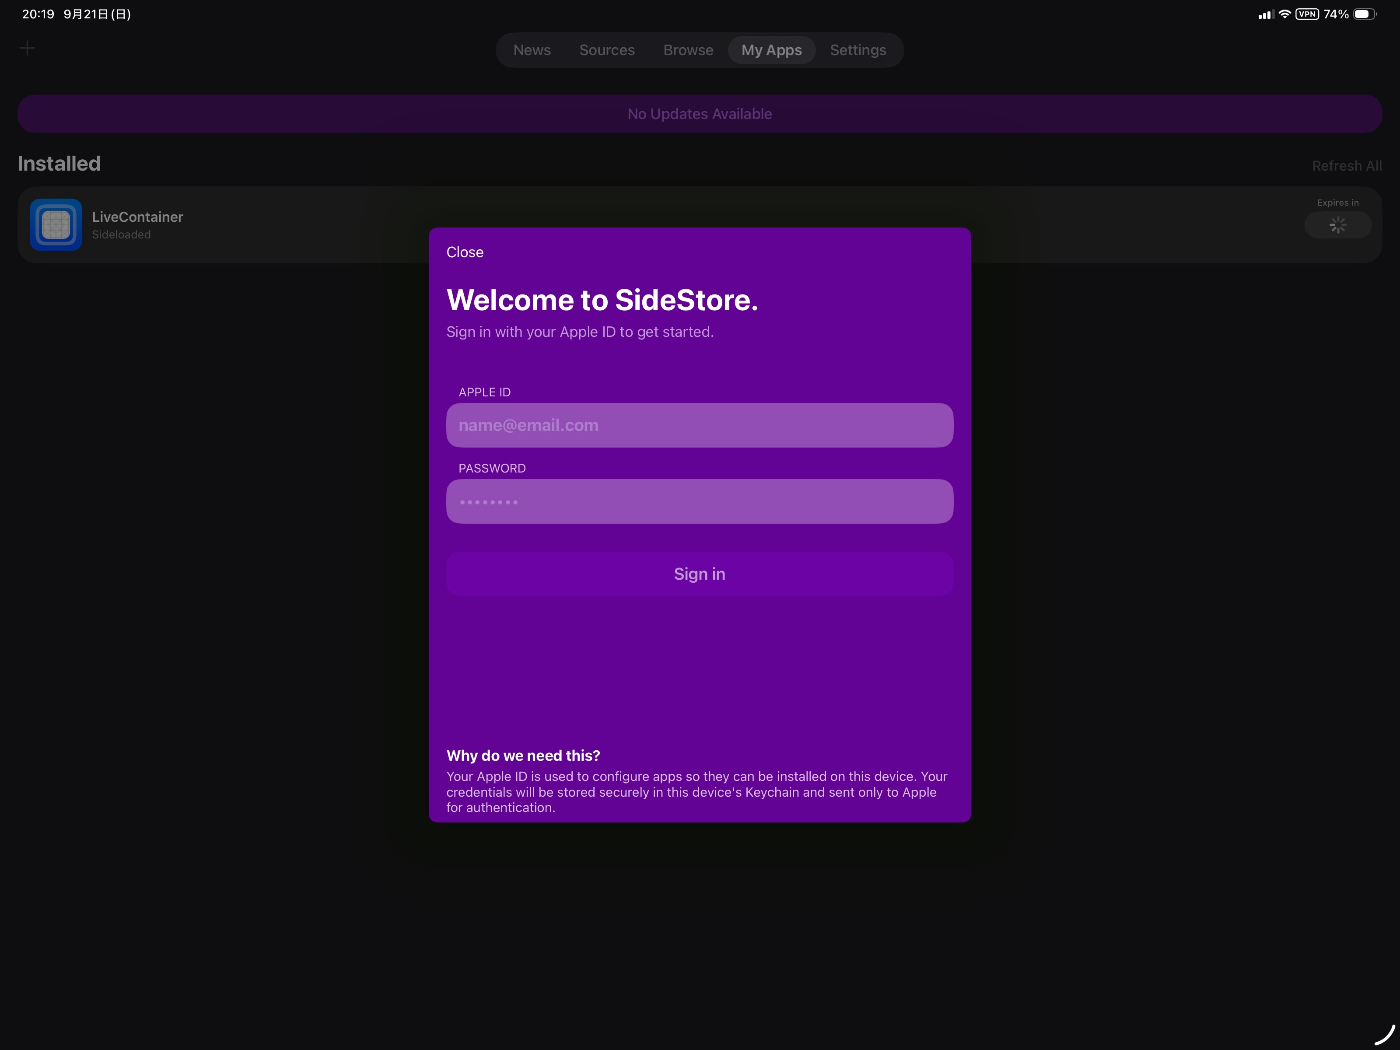The height and width of the screenshot is (1050, 1400).
Task: Tap the Sideloaded label under LiveContainer
Action: tap(121, 235)
